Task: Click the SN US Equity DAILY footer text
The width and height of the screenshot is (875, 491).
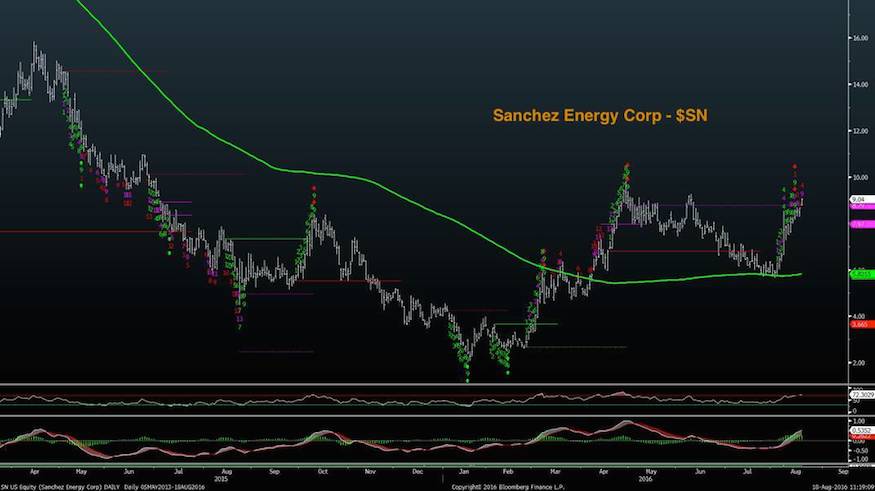Action: [x=103, y=487]
